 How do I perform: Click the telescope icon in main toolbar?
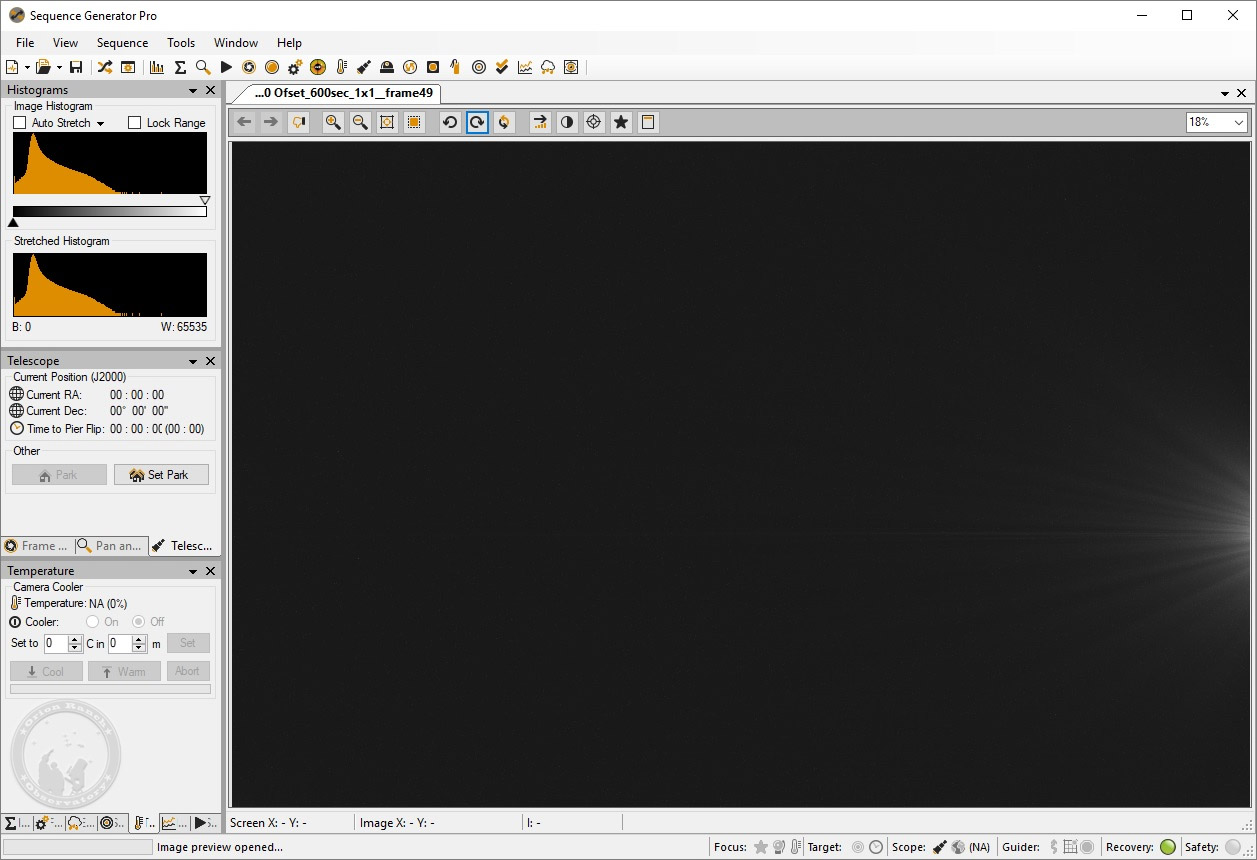[364, 67]
